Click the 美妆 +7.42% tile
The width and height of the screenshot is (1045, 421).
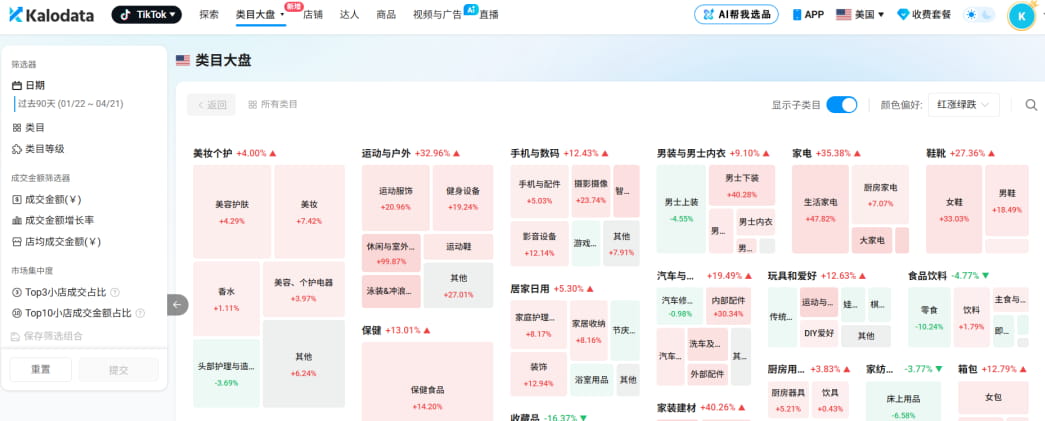coord(309,211)
